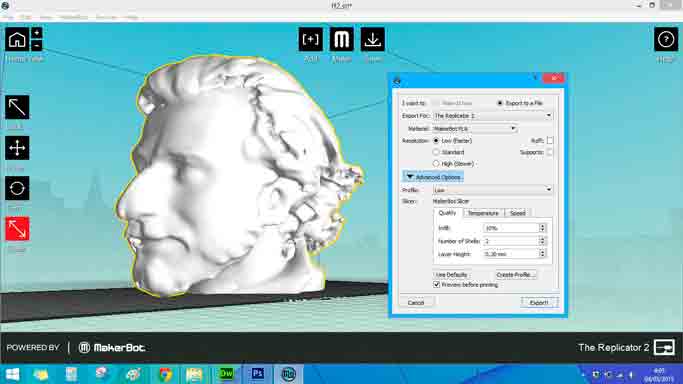Enable the Raft checkbox
This screenshot has width=683, height=384.
pyautogui.click(x=550, y=141)
